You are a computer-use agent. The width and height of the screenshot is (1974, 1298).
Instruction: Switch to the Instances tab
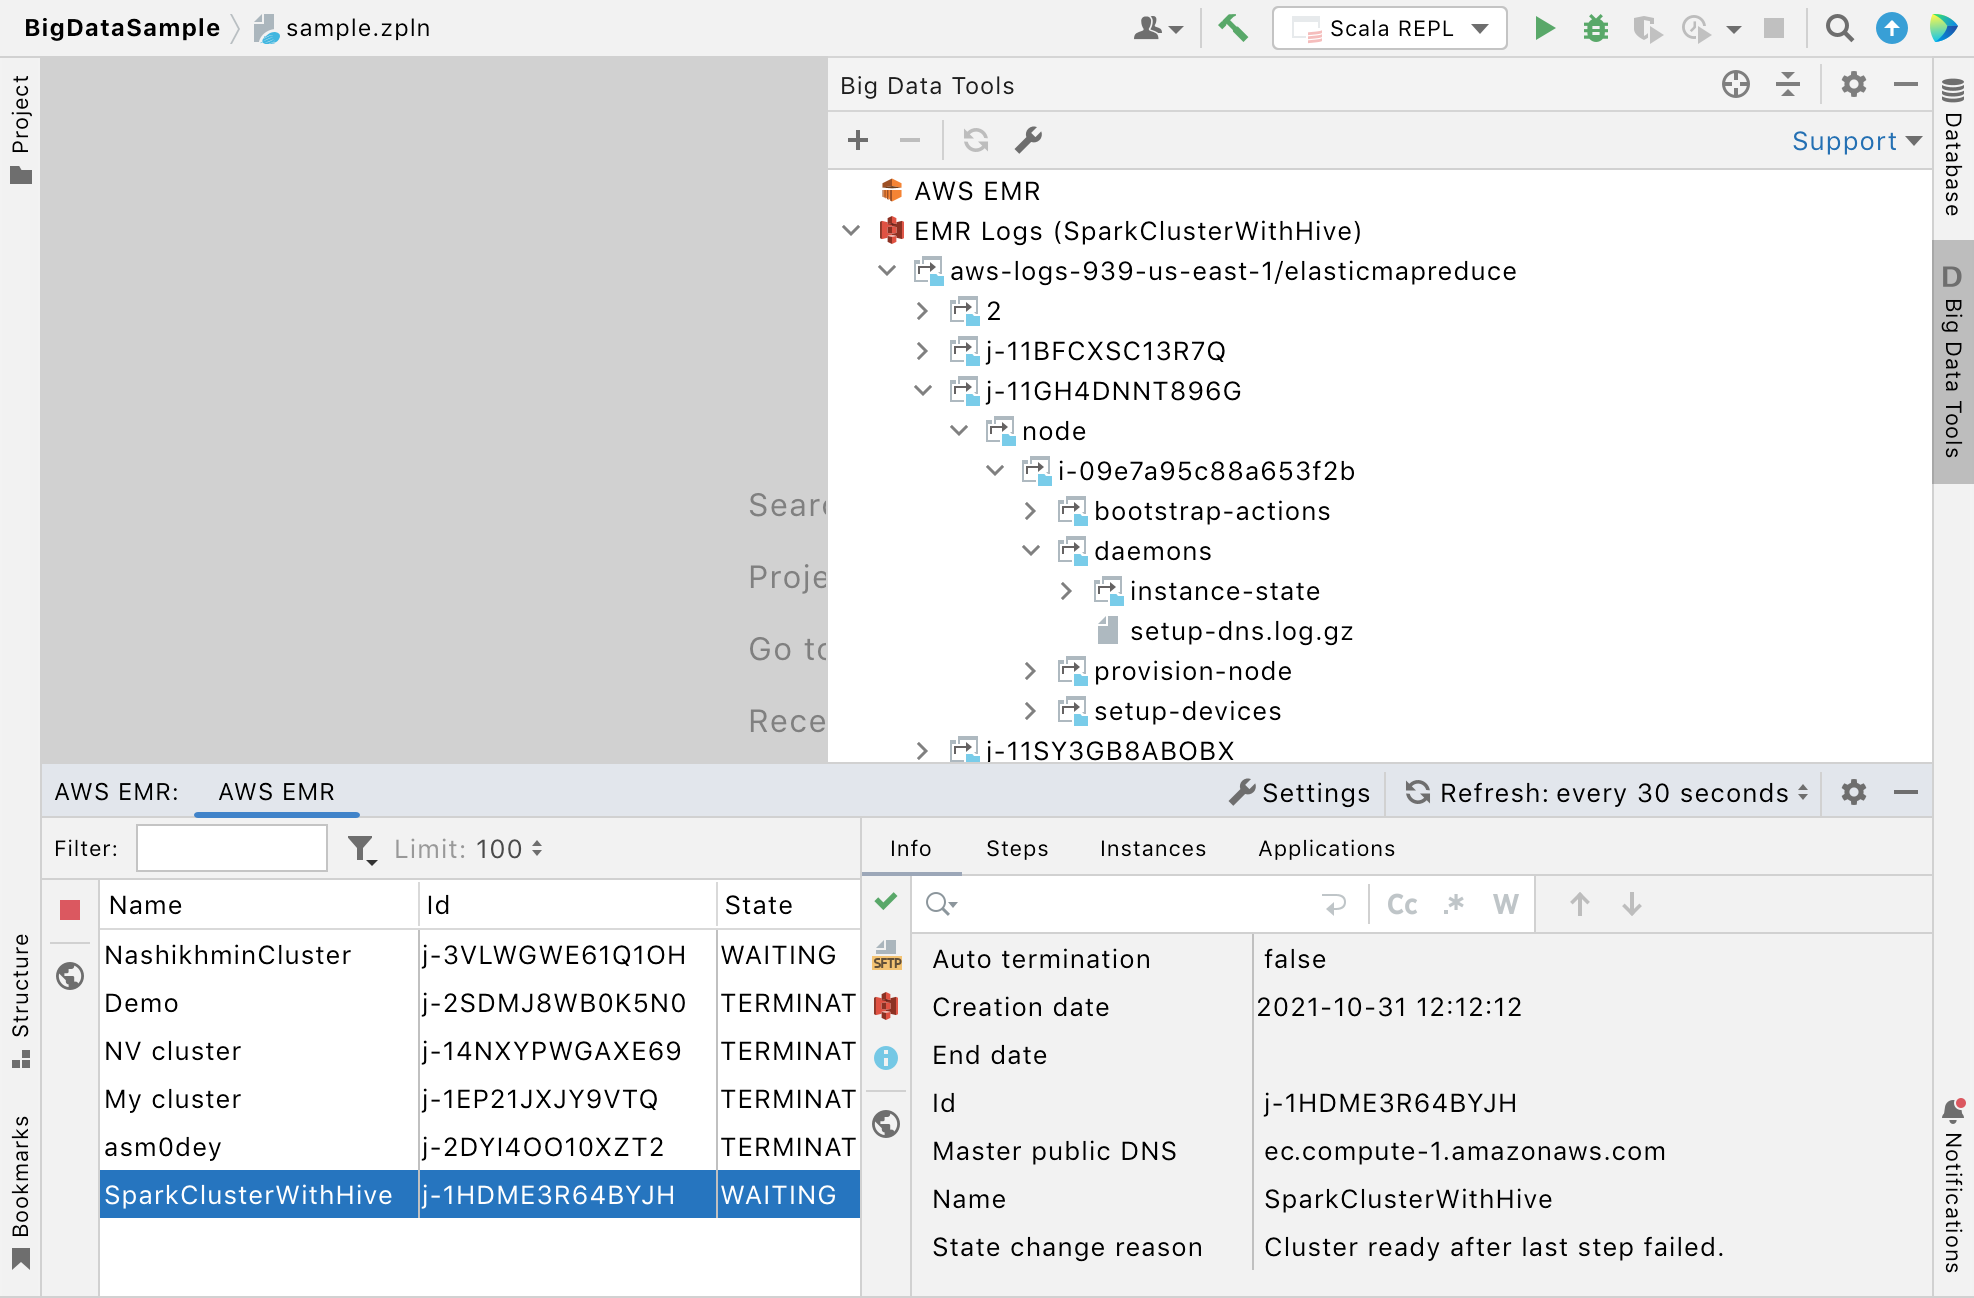1153,848
